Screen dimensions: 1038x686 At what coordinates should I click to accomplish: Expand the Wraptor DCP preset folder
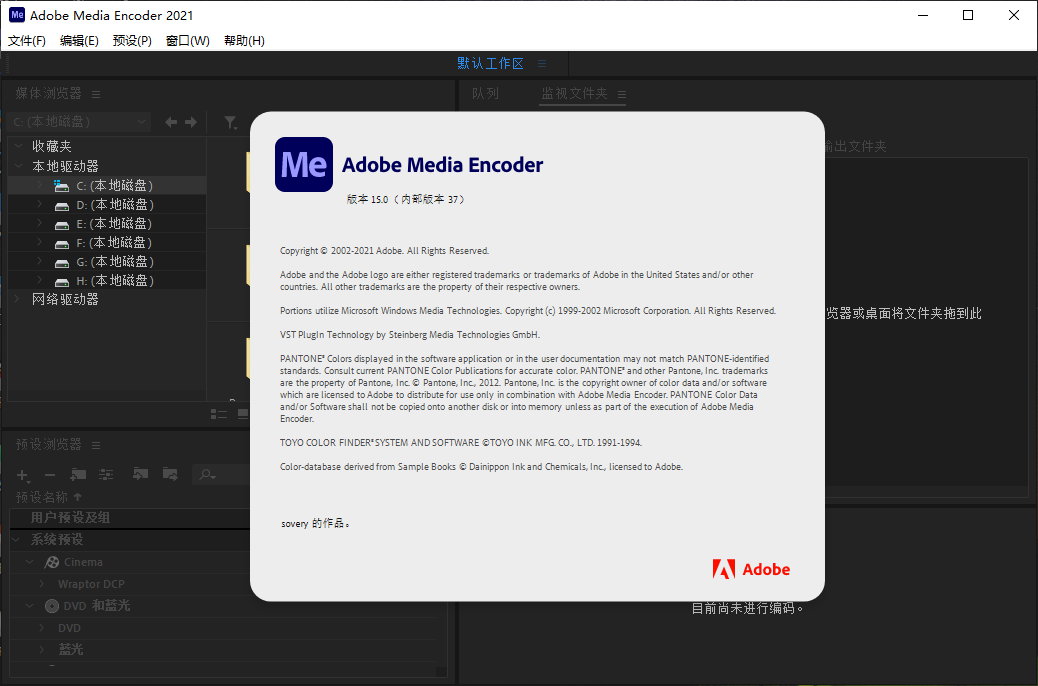pos(42,584)
